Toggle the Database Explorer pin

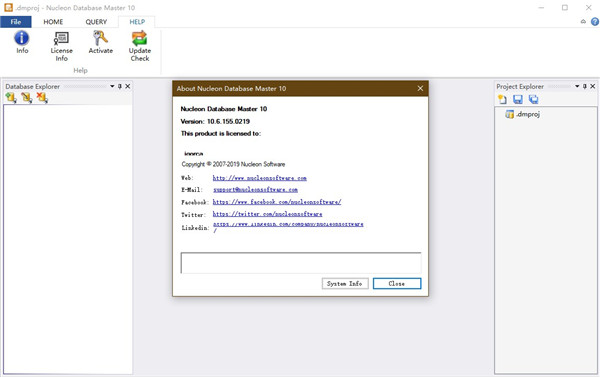click(120, 86)
